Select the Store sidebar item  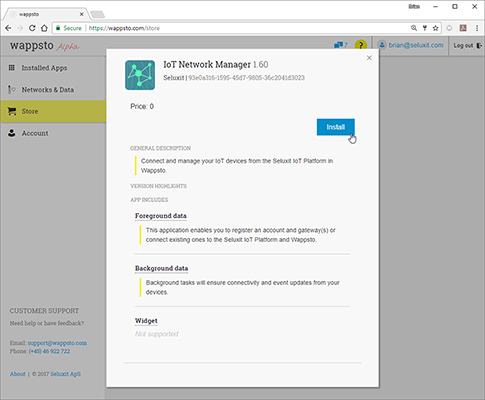tap(53, 111)
